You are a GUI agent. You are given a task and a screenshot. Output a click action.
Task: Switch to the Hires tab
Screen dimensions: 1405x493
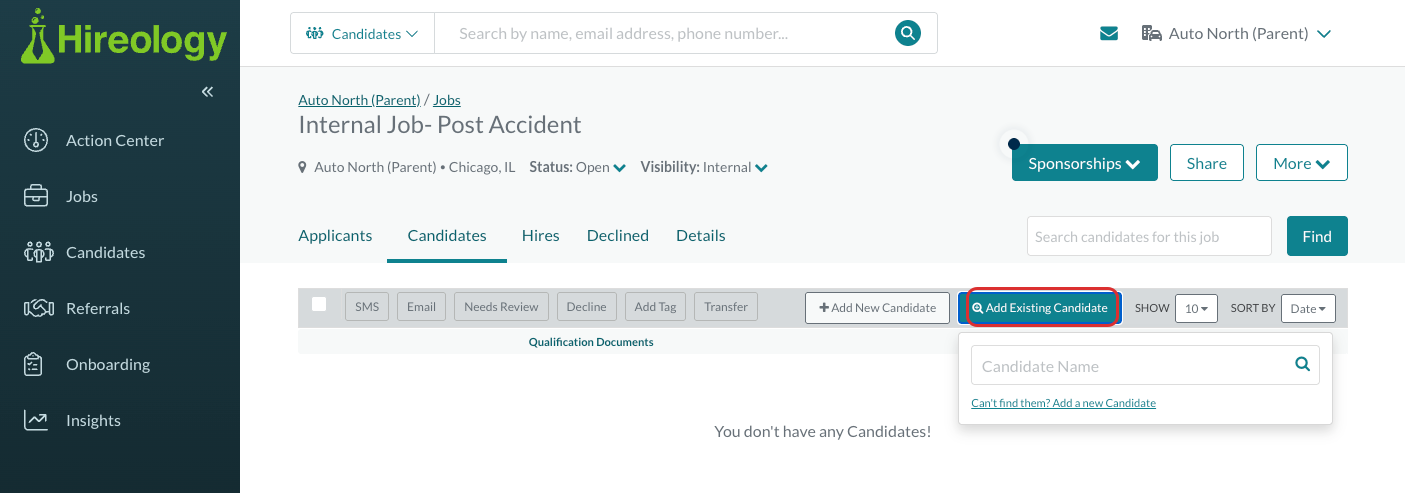(540, 236)
